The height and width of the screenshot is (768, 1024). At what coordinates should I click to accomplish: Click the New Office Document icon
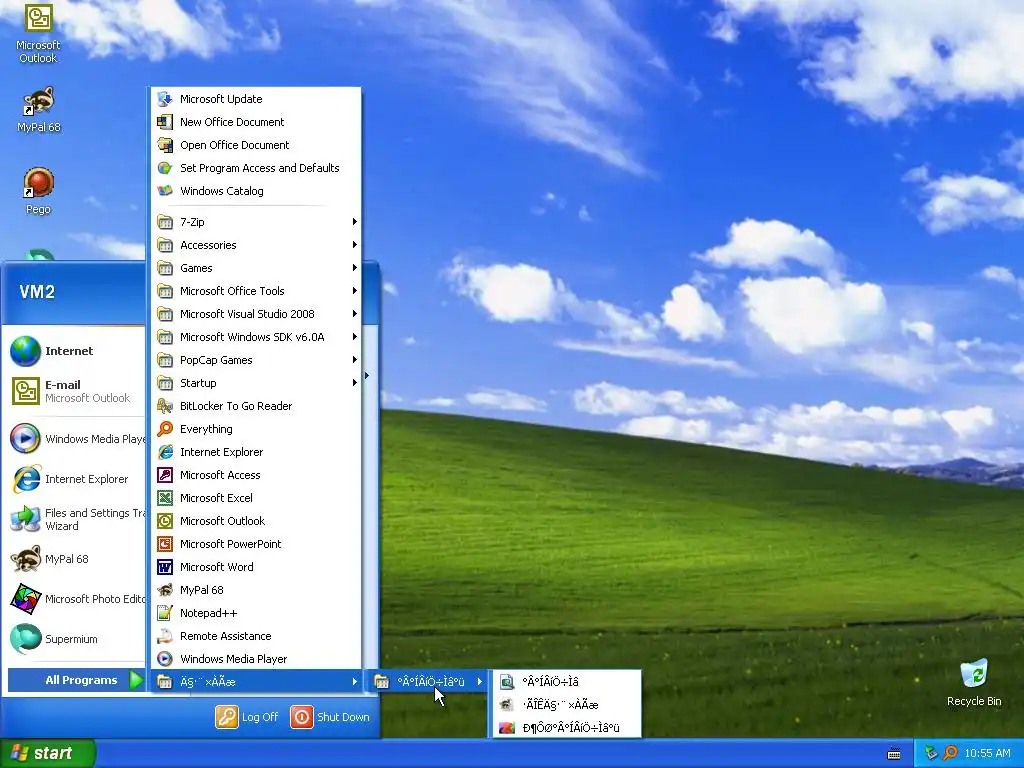tap(165, 122)
